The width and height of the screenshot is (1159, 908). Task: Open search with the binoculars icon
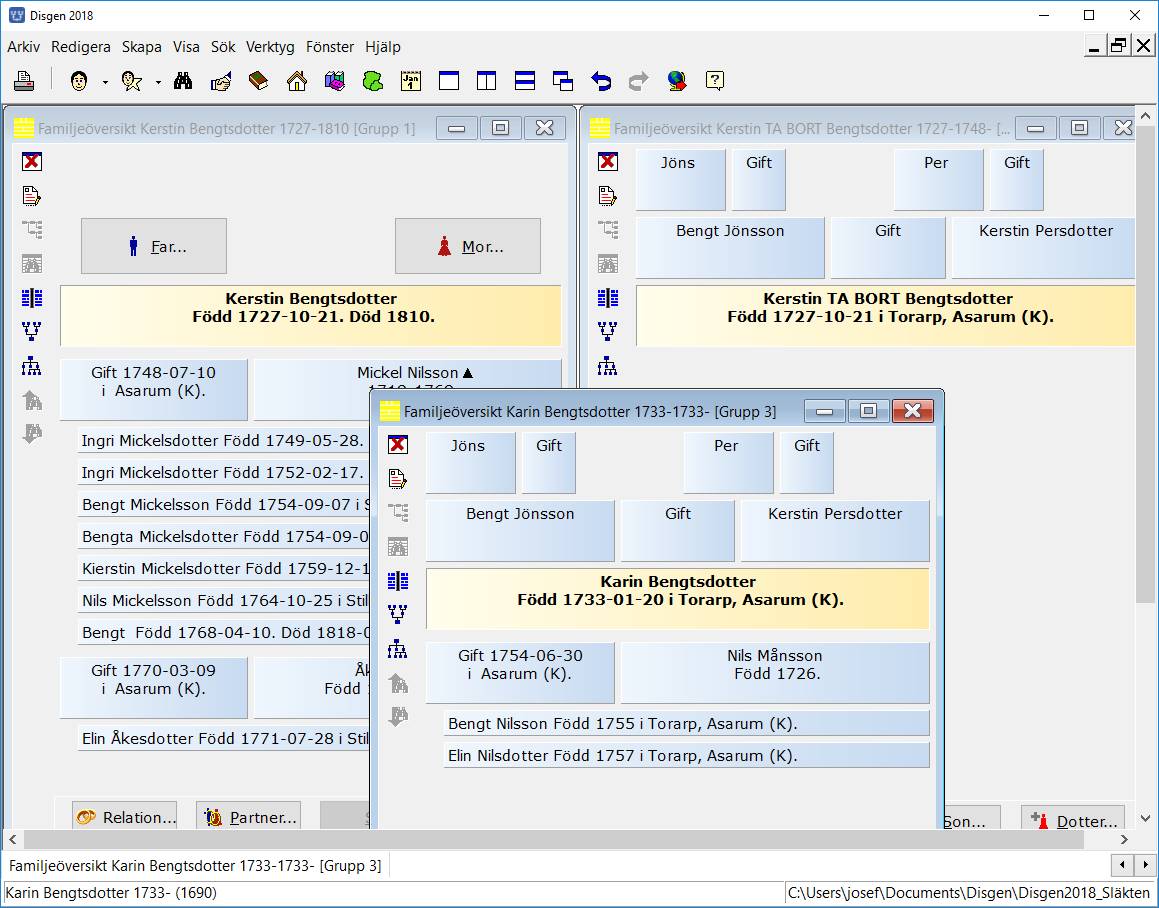(x=183, y=81)
